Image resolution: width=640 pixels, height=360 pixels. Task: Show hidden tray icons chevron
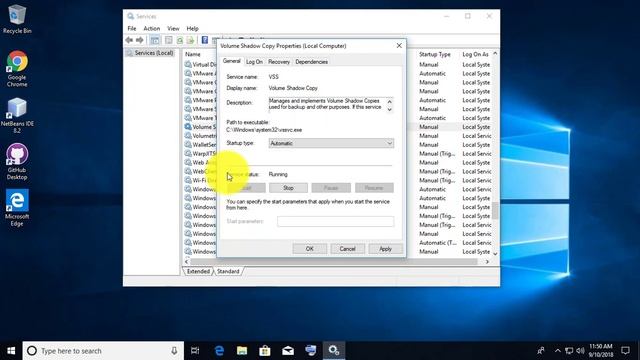point(558,351)
